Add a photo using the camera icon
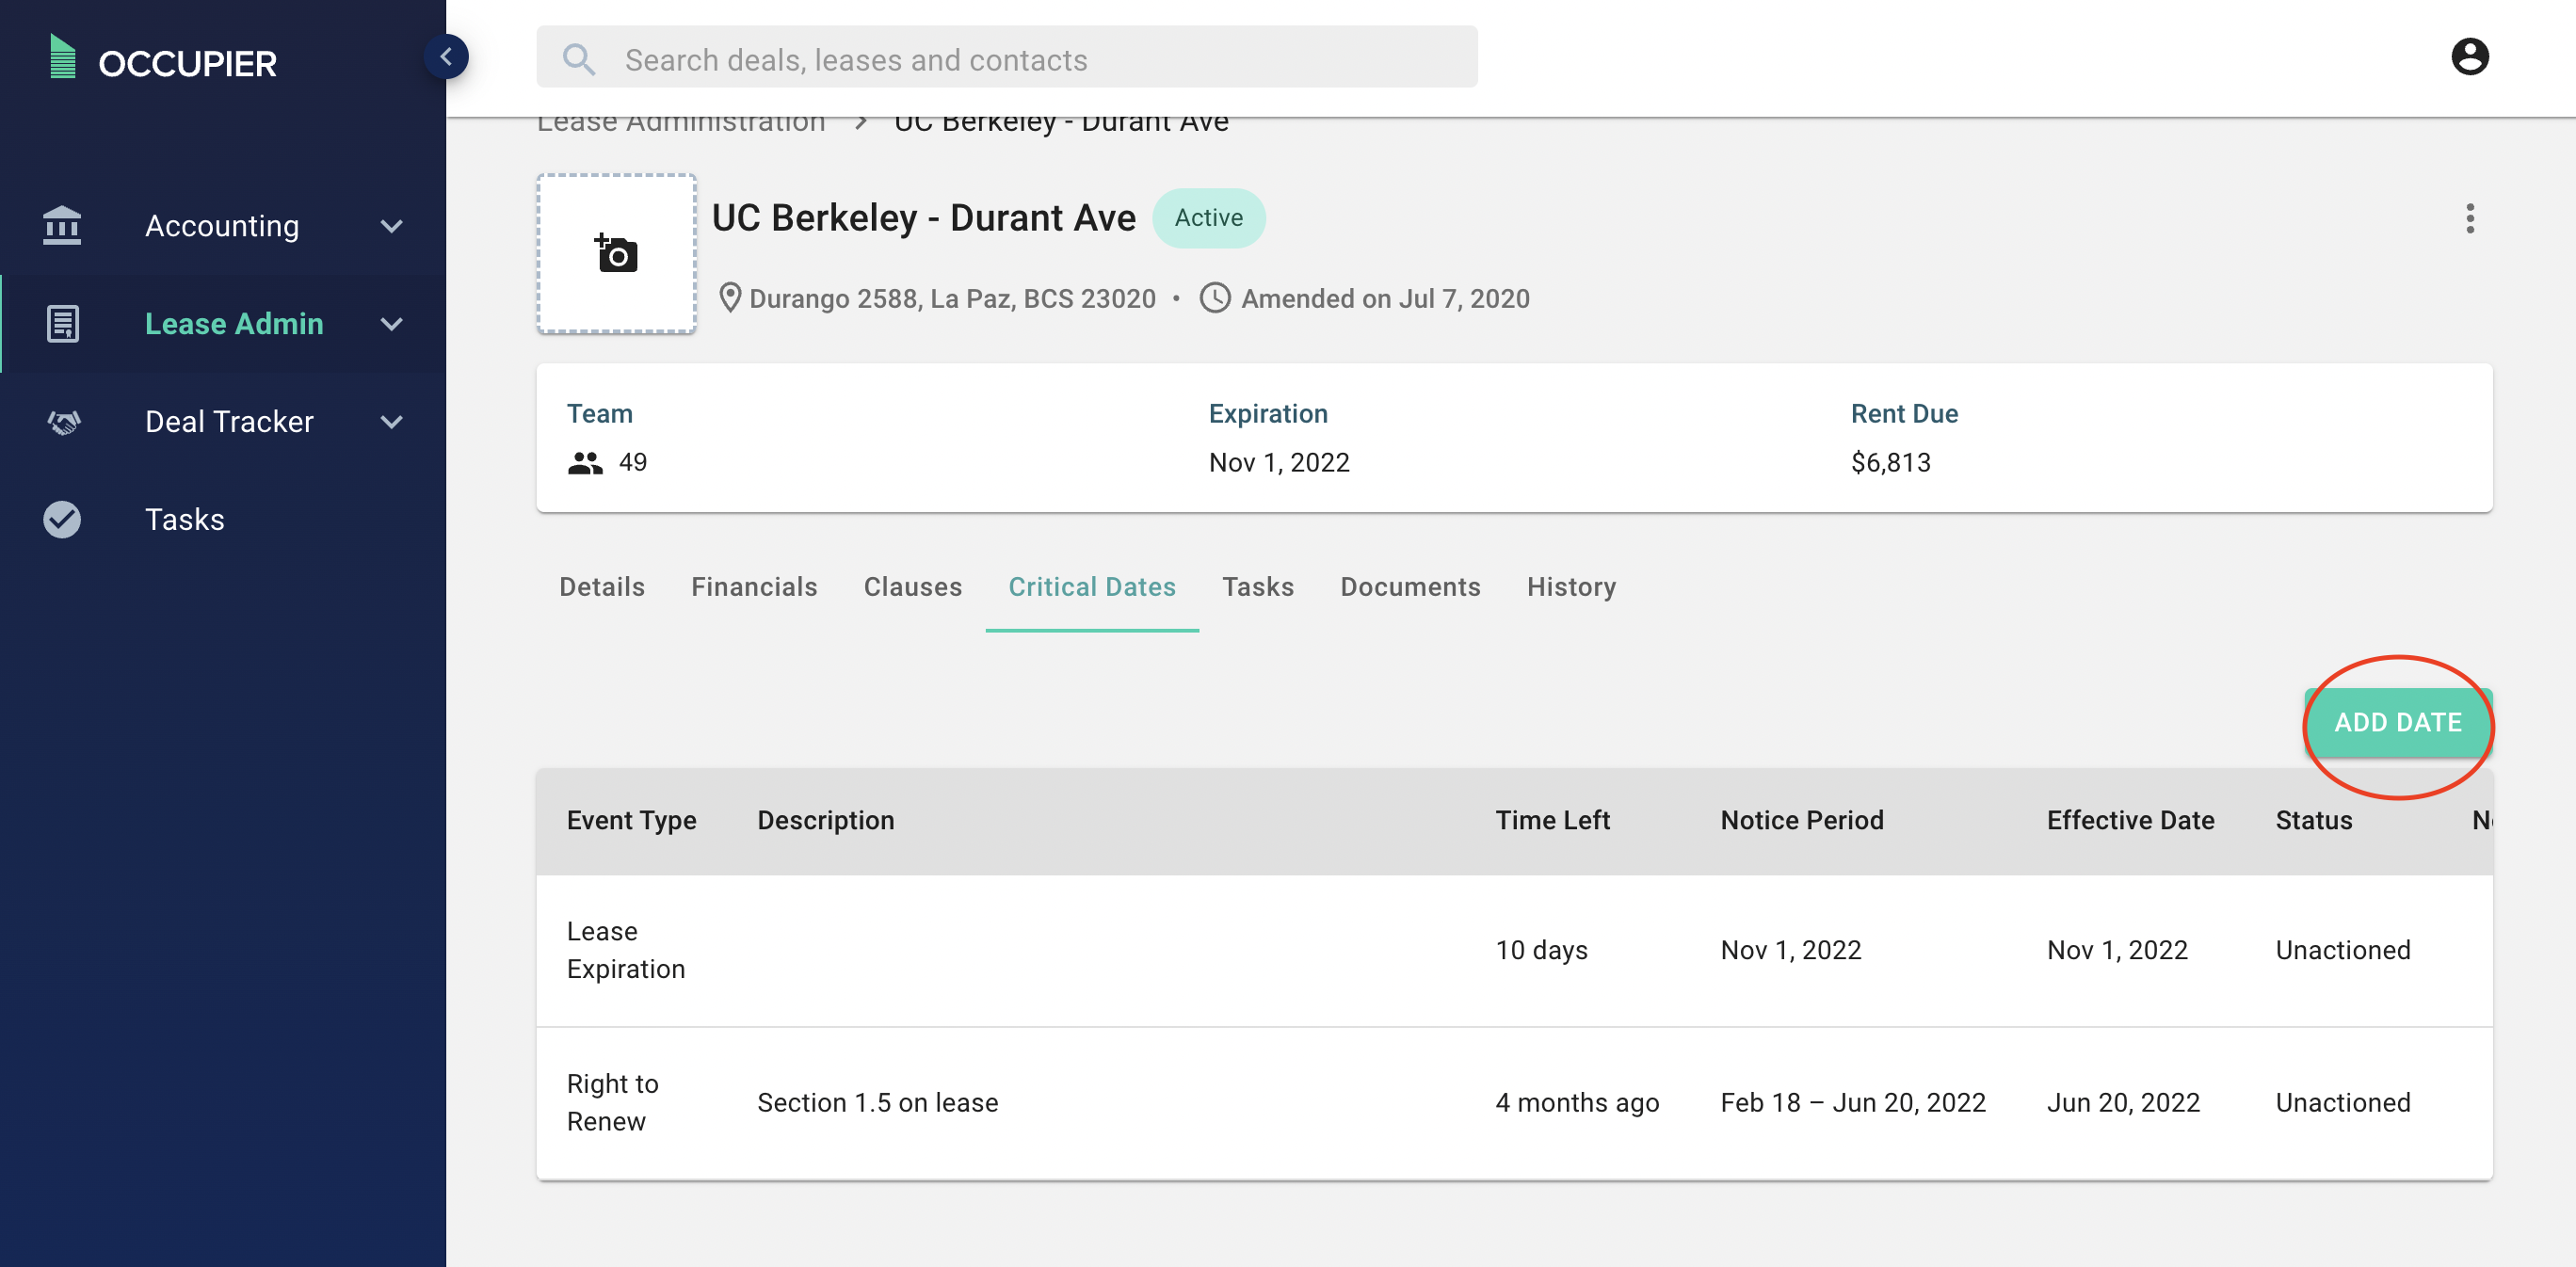The height and width of the screenshot is (1267, 2576). coord(616,253)
